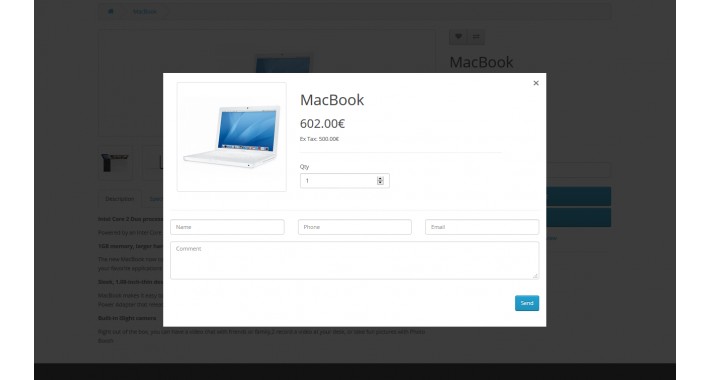Click the comment box resize handle
This screenshot has width=710, height=380.
[x=535, y=275]
